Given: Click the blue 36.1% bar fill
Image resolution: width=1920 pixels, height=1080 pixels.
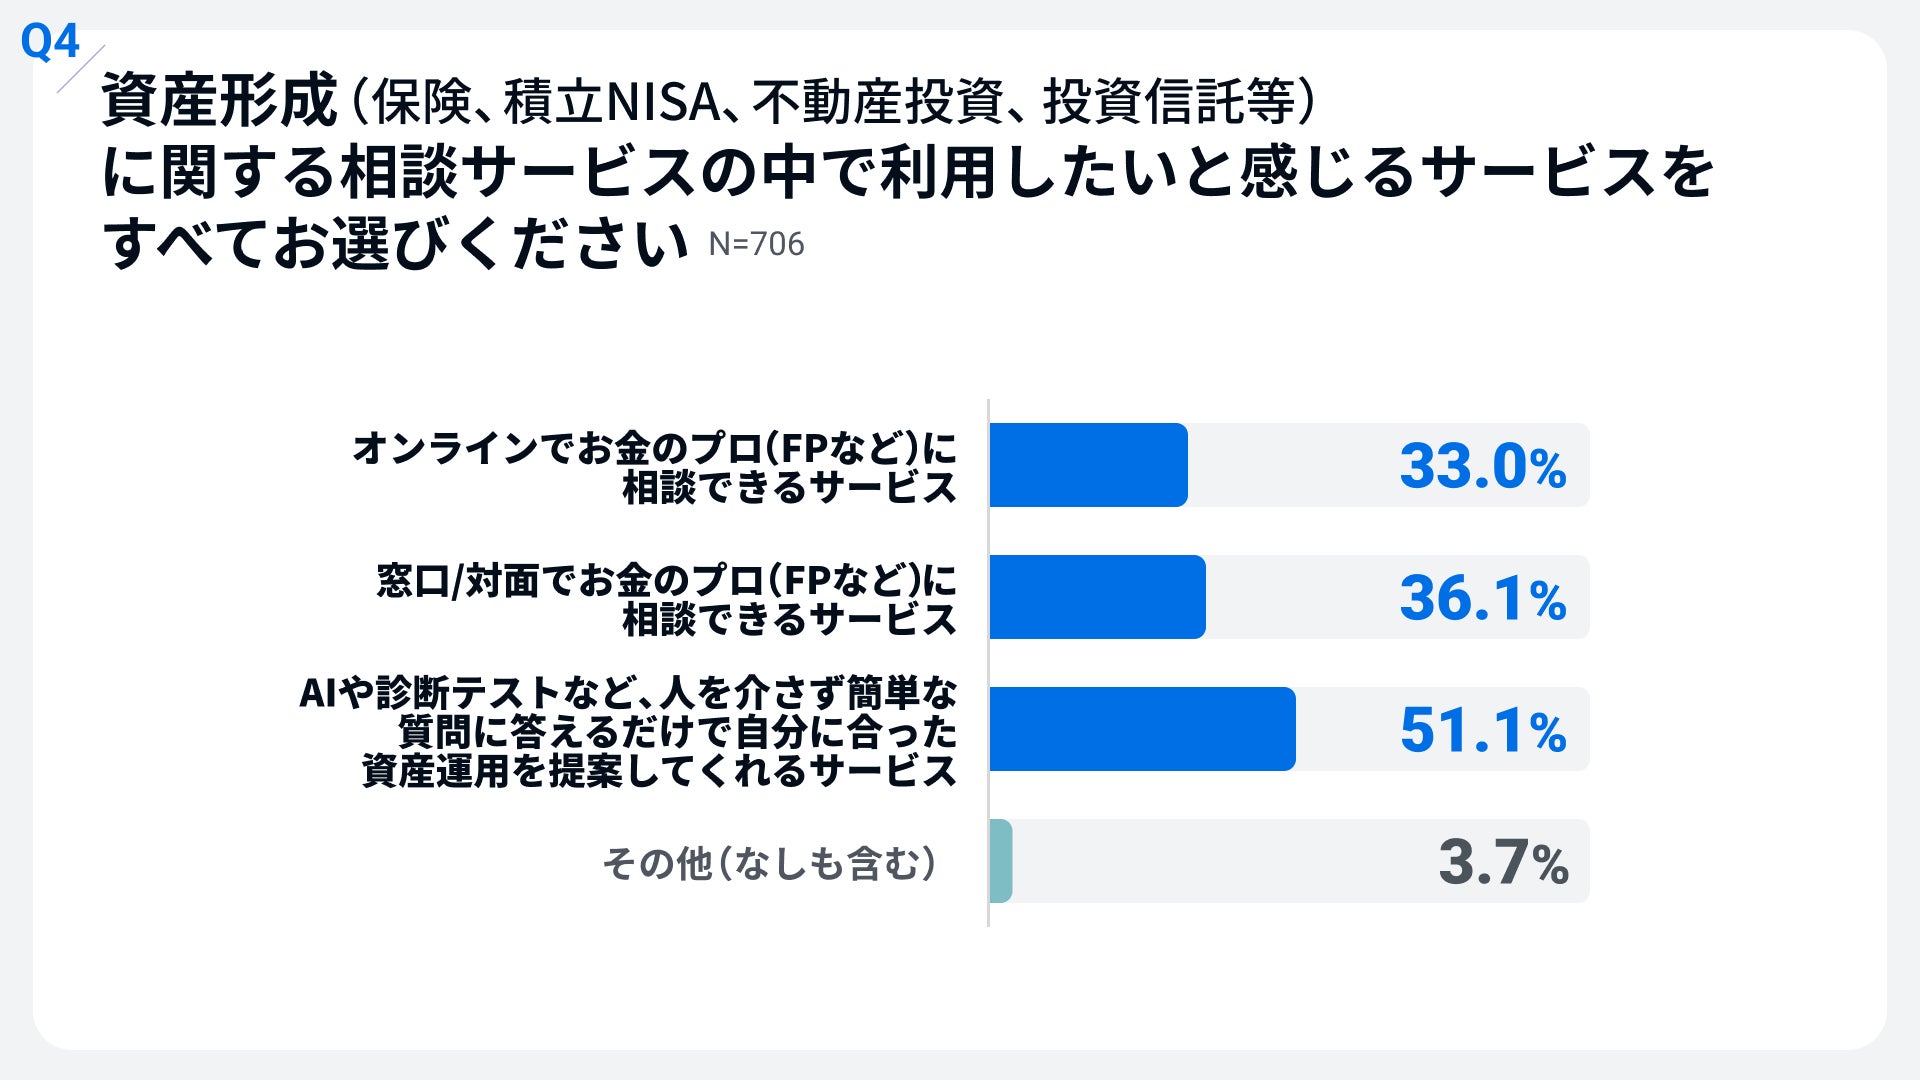Looking at the screenshot, I should (1097, 597).
